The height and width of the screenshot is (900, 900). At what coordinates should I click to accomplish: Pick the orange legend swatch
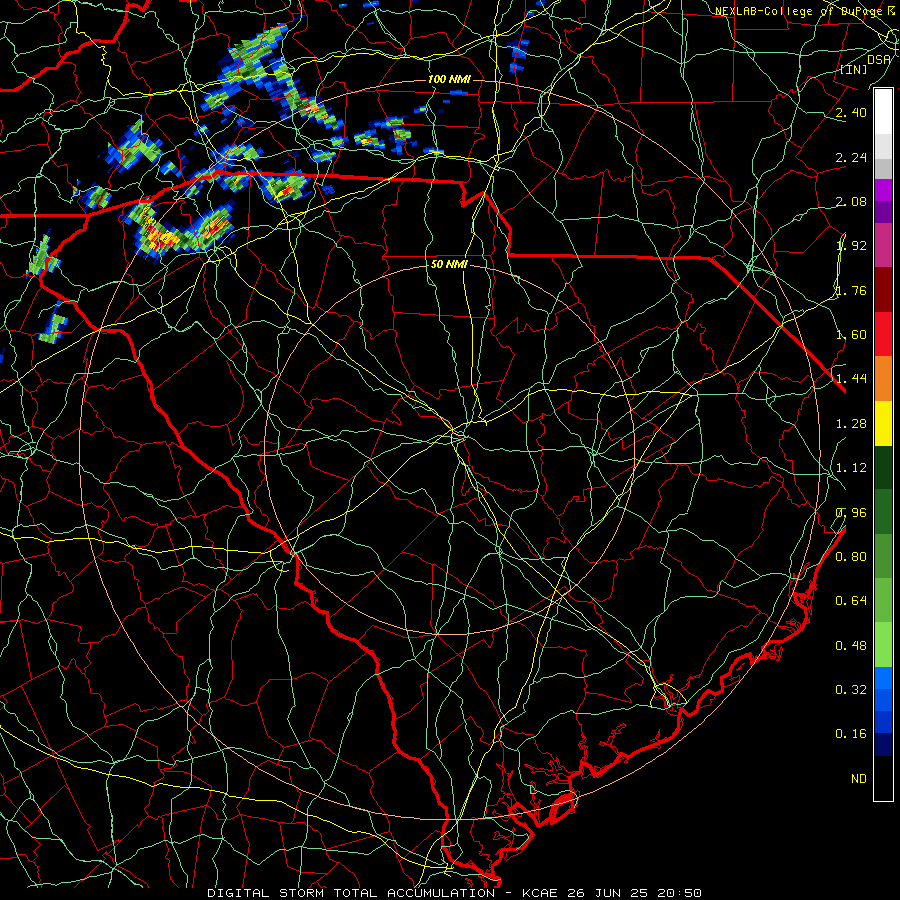(883, 379)
